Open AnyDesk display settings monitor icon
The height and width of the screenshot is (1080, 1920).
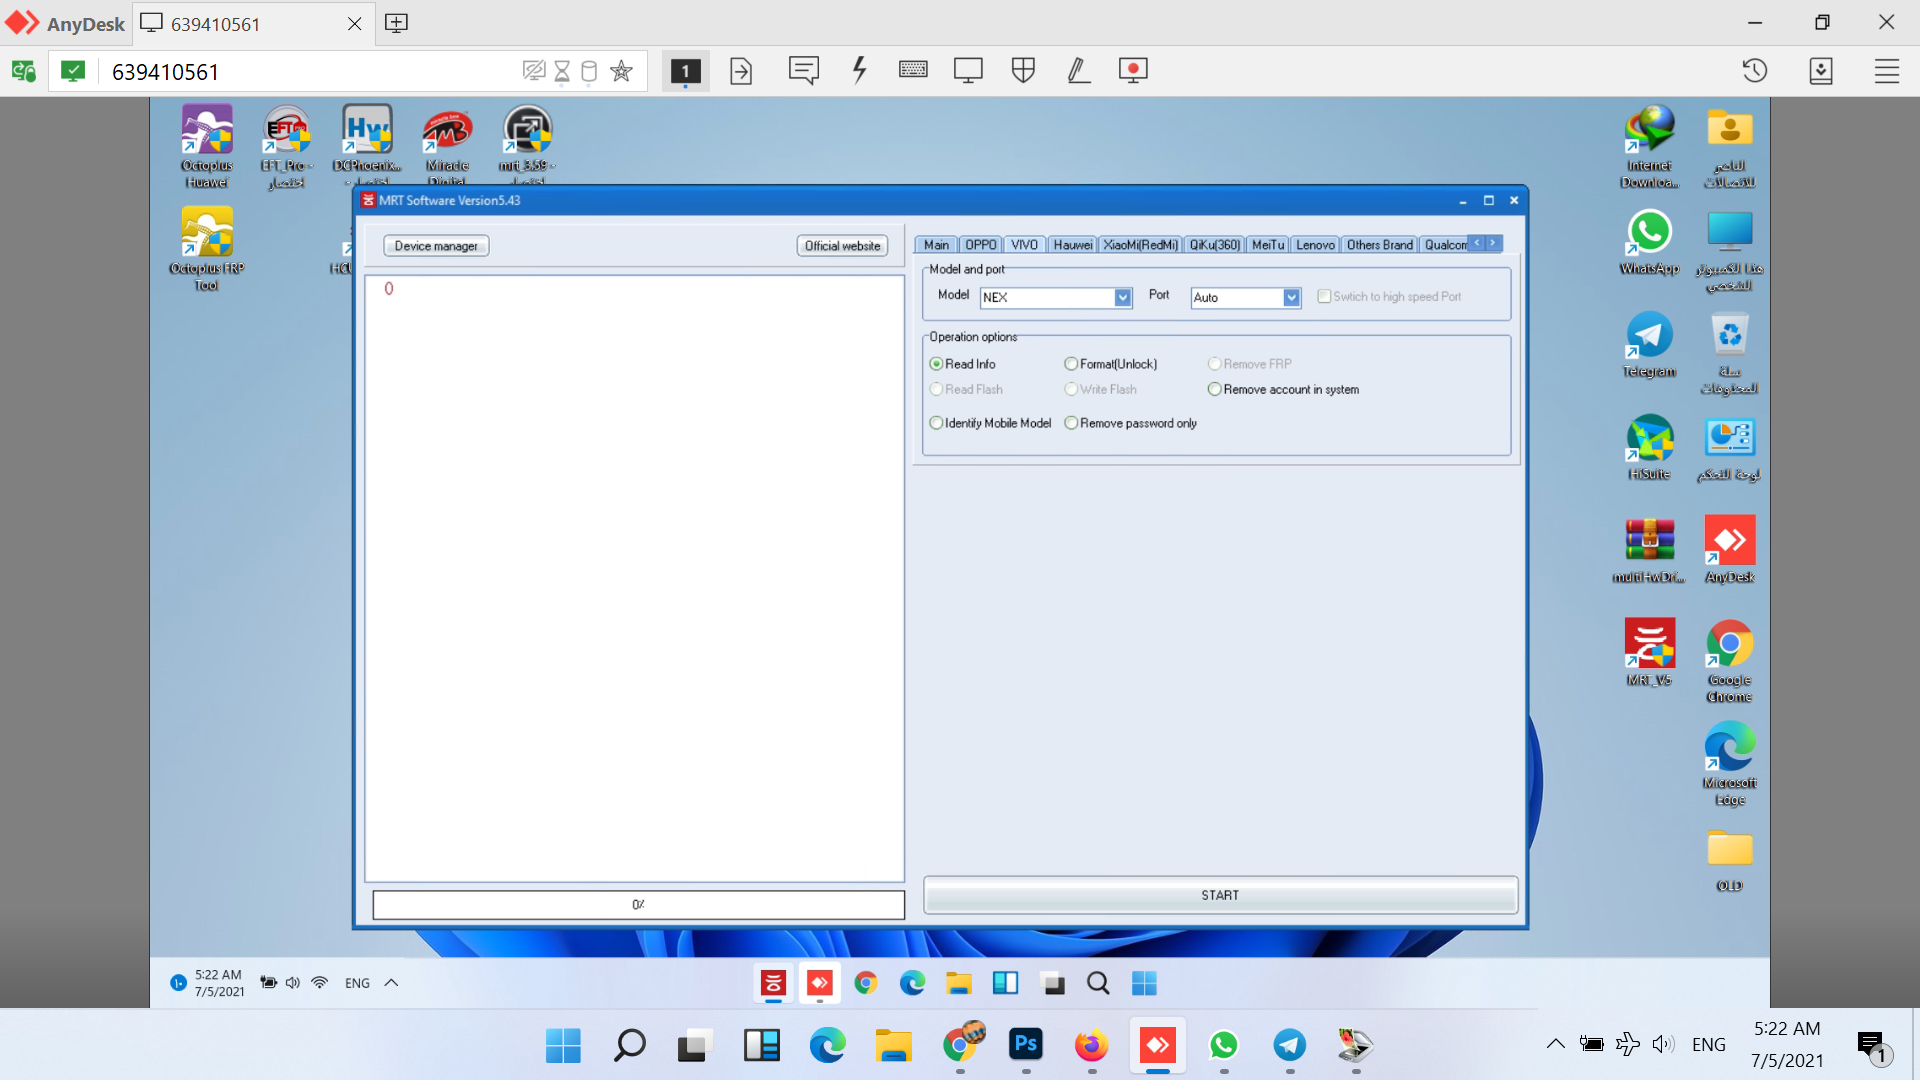(x=968, y=70)
